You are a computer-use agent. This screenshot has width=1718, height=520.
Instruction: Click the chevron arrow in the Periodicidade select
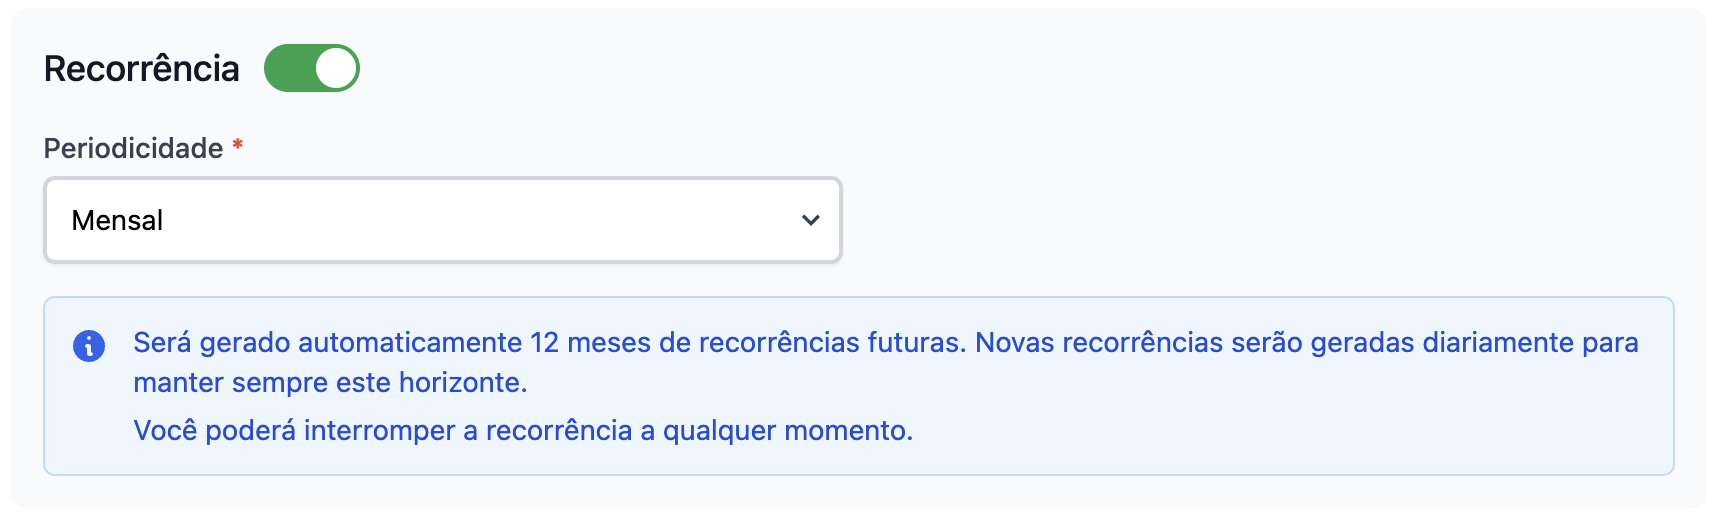click(810, 220)
